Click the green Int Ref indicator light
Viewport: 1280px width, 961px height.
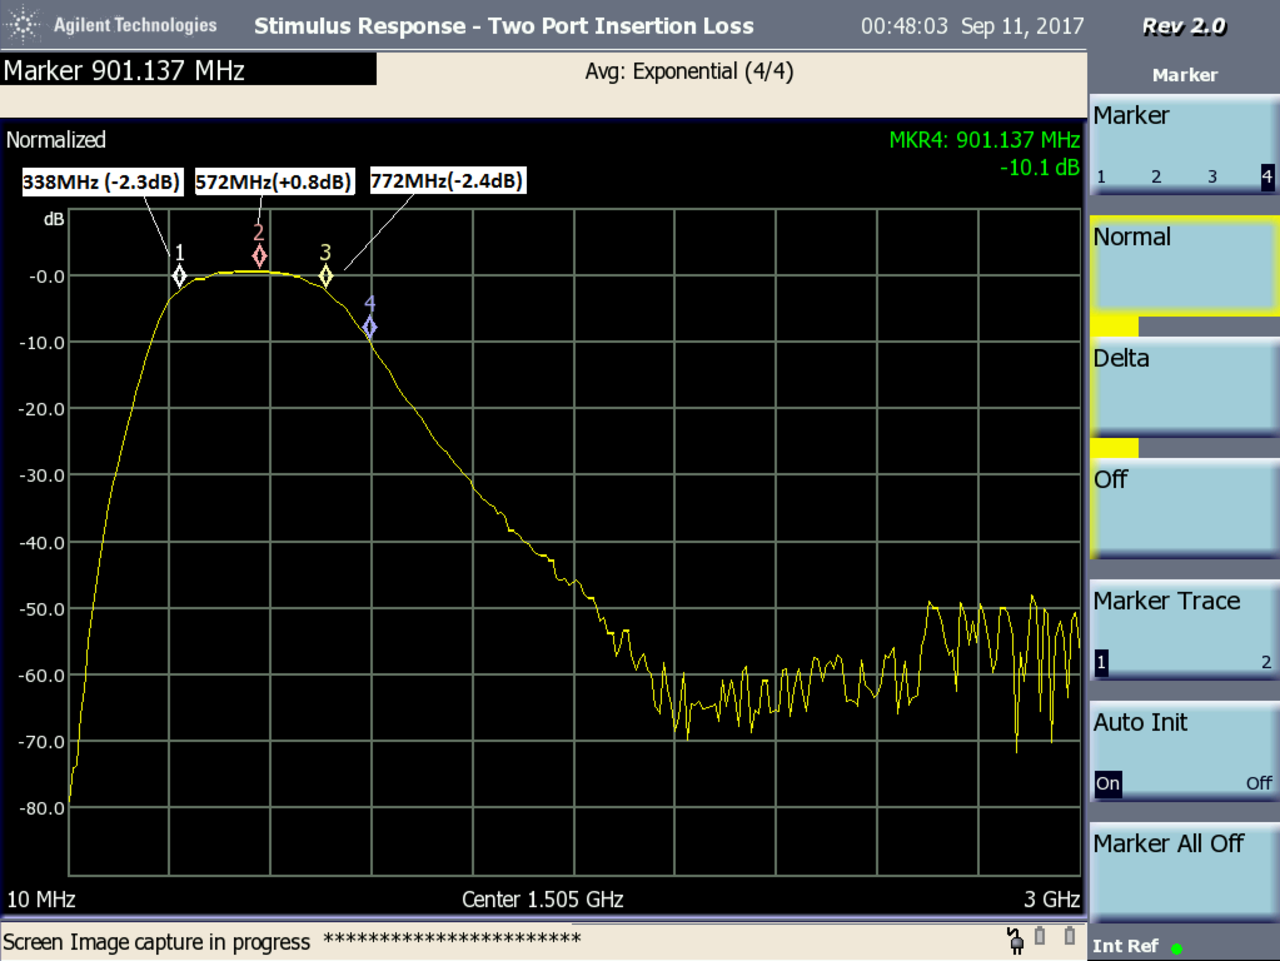click(x=1177, y=948)
